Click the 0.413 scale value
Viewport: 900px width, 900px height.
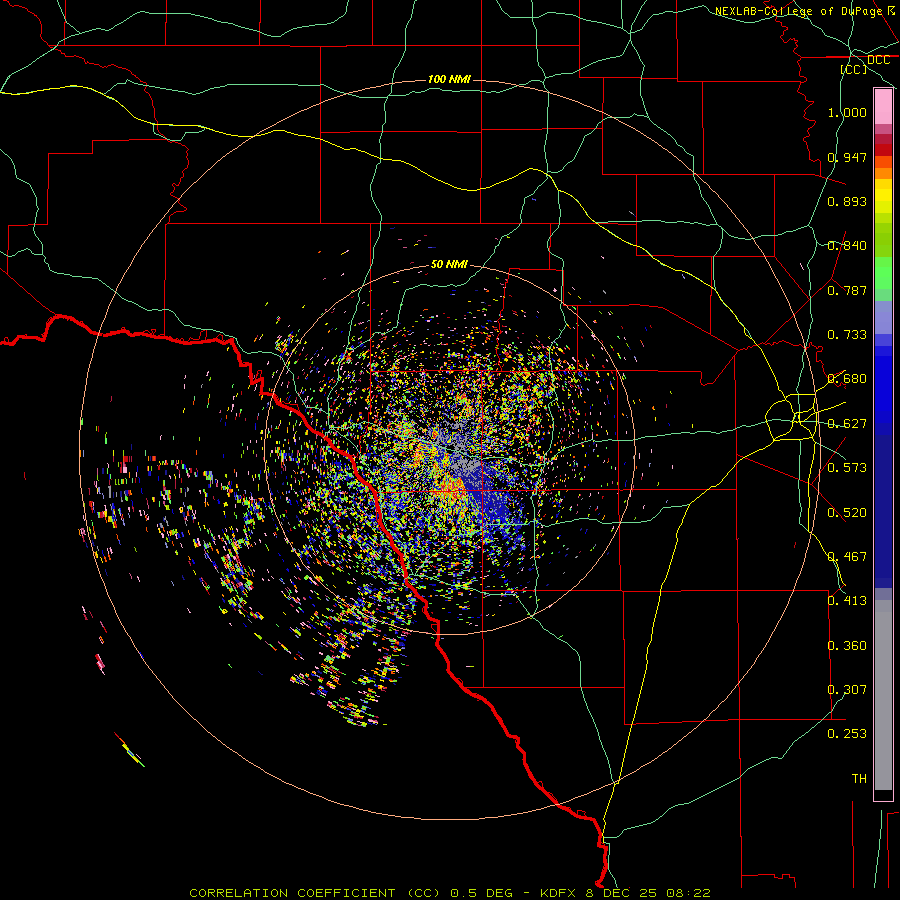pyautogui.click(x=847, y=601)
